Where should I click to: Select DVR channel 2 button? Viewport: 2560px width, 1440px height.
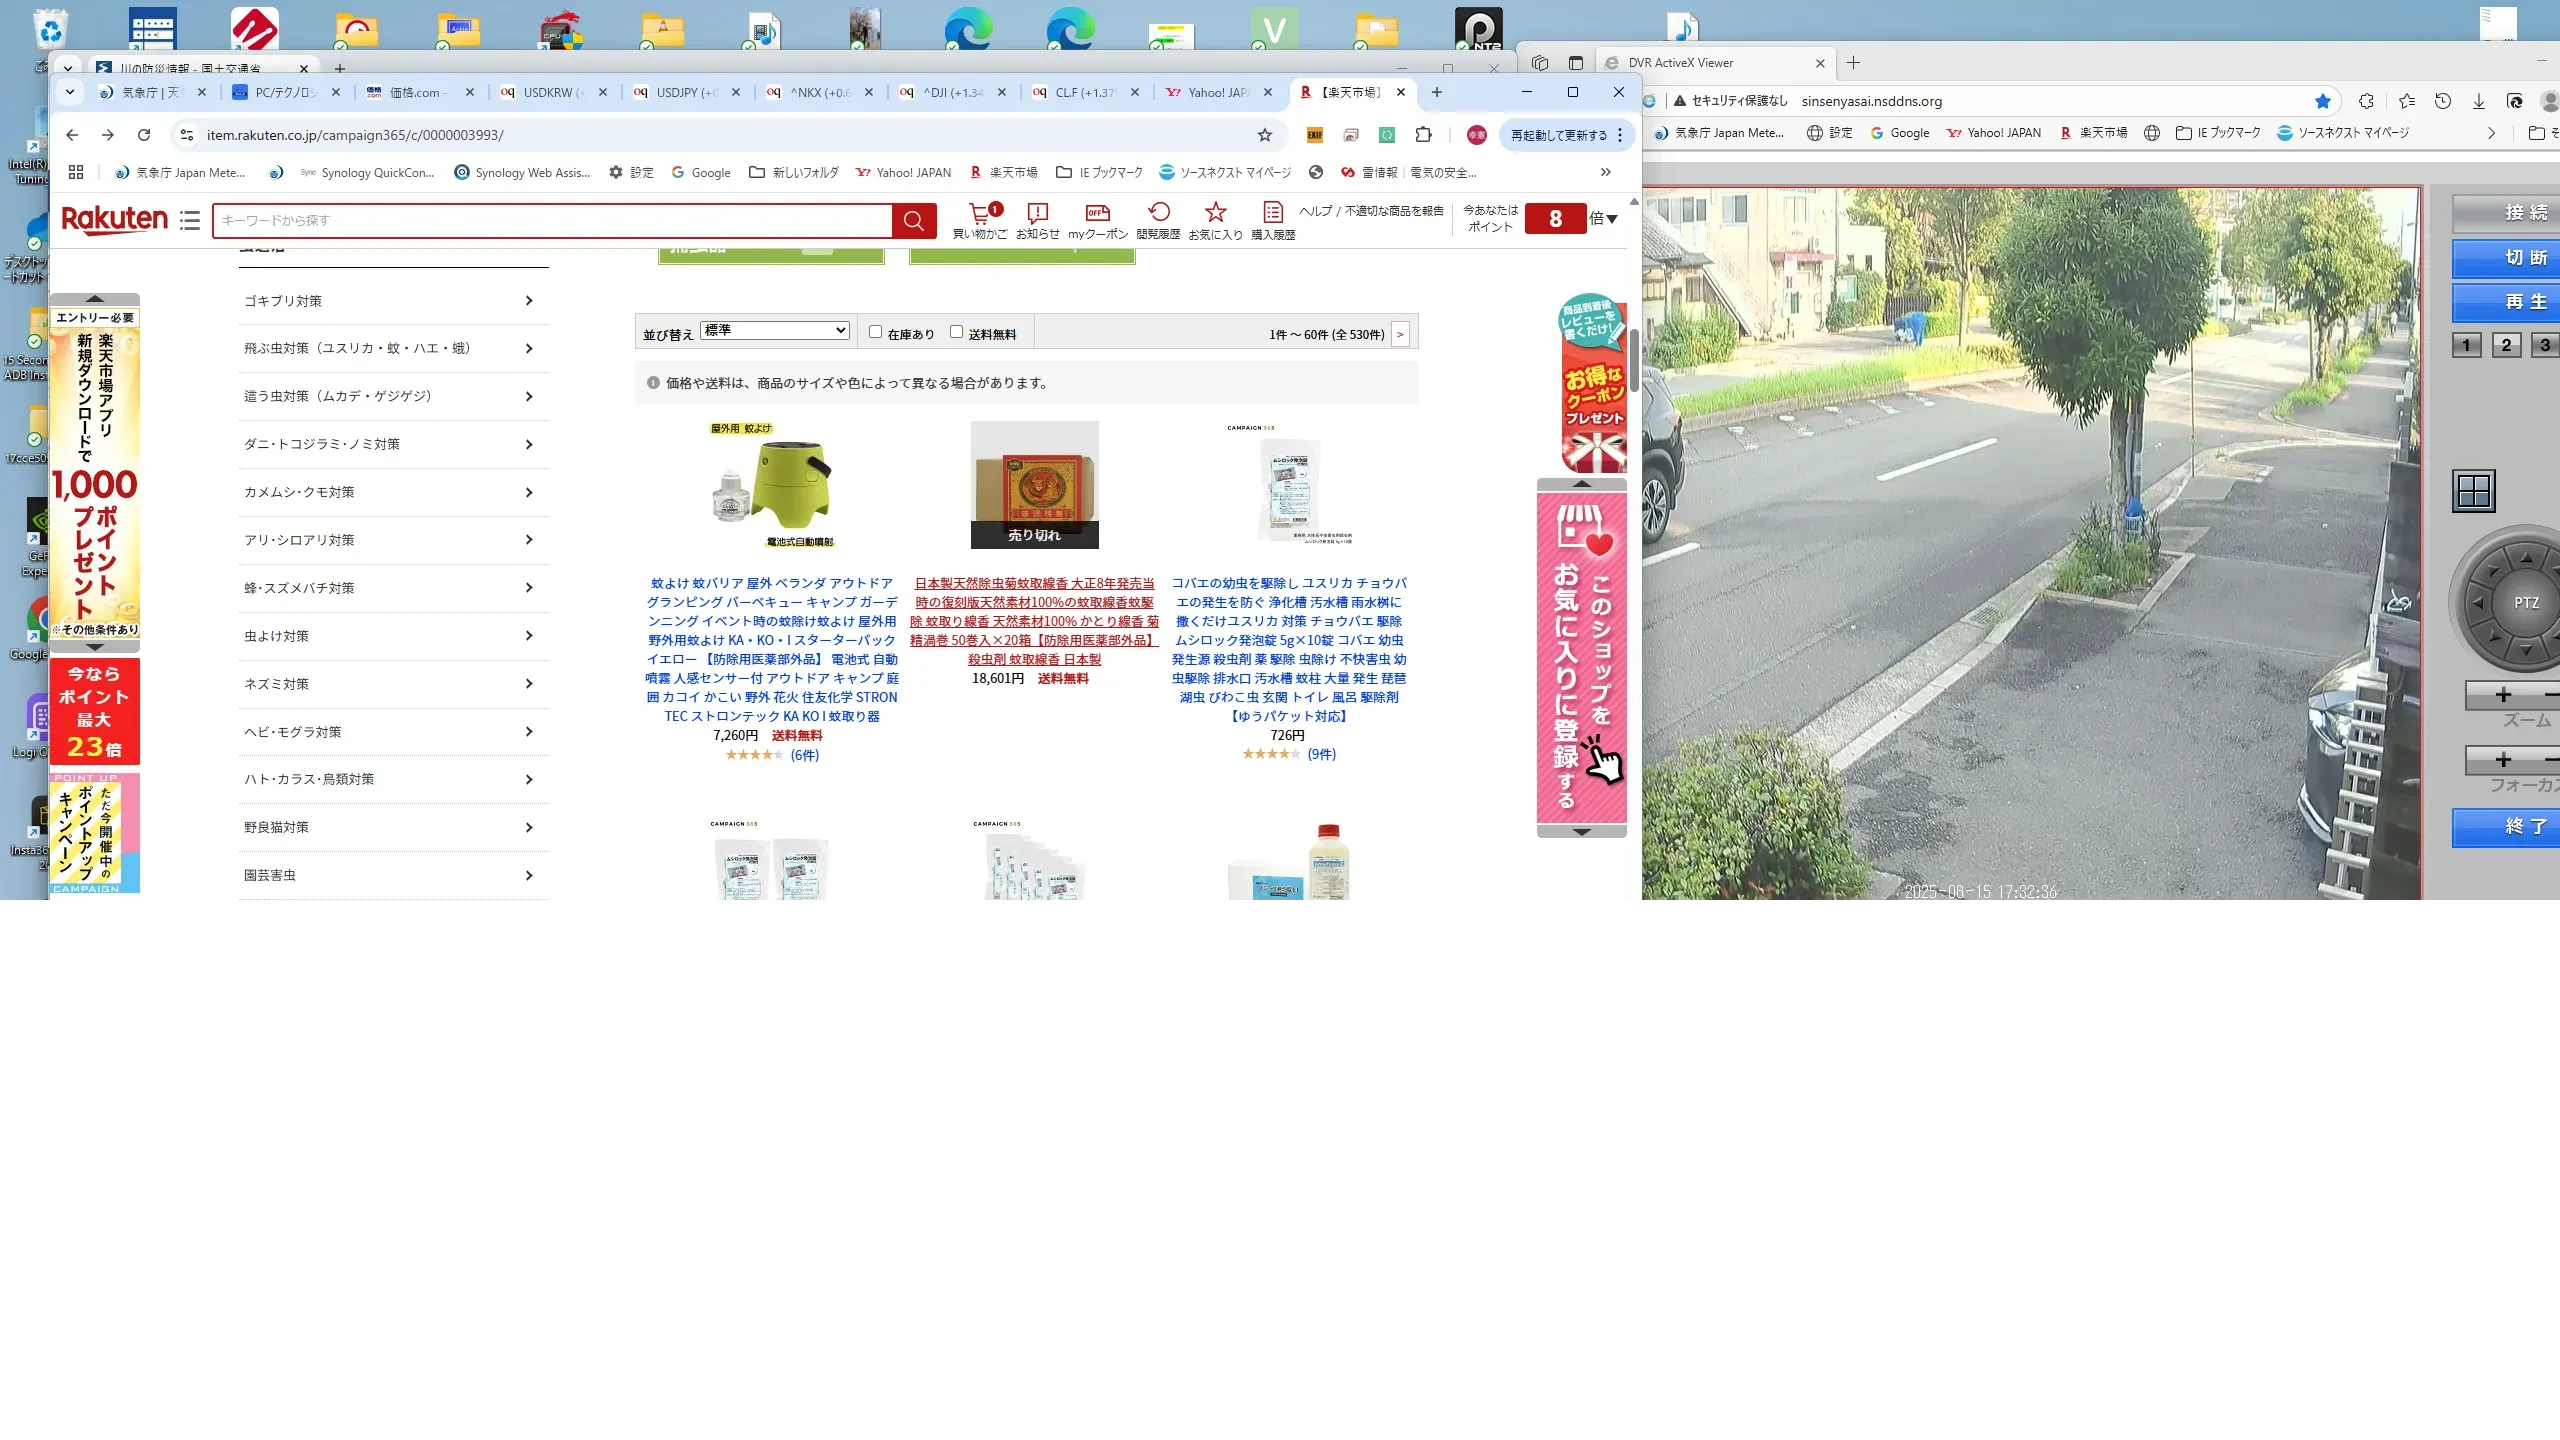pos(2506,345)
